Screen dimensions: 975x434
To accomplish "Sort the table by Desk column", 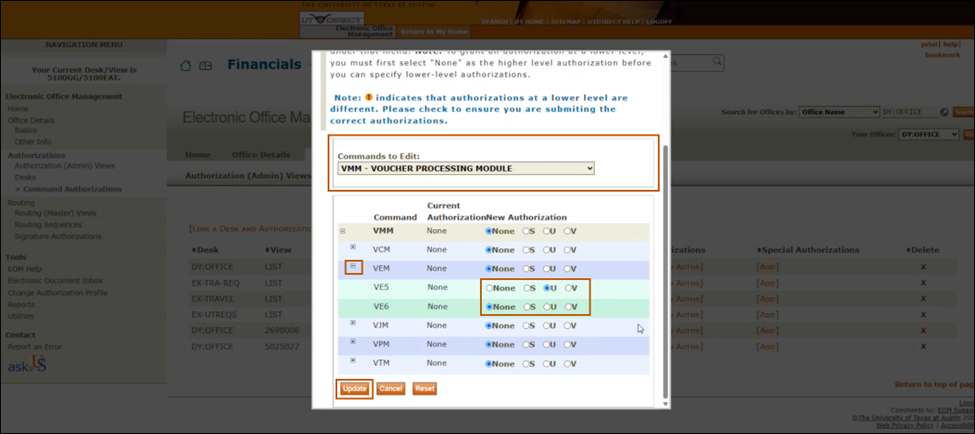I will [x=205, y=250].
